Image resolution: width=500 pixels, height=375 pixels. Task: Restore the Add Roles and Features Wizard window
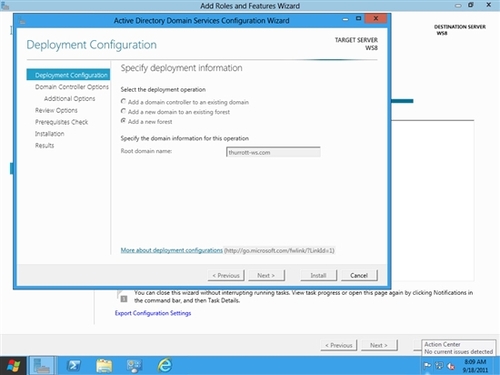tap(471, 5)
